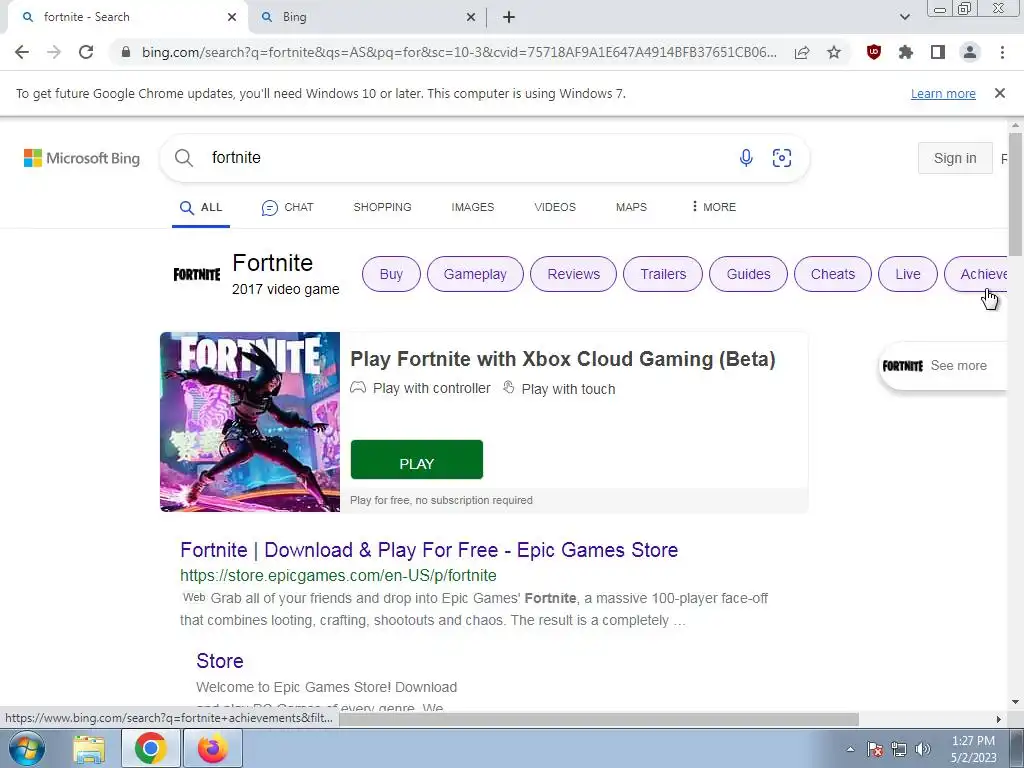
Task: Open the Extensions puzzle piece menu
Action: tap(906, 52)
